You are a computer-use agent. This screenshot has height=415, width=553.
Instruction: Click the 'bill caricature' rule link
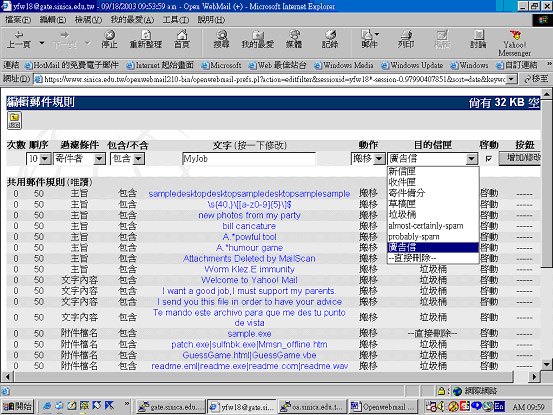point(249,226)
